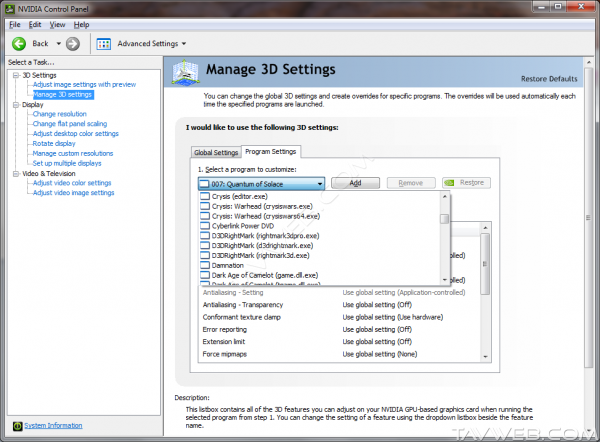Click the main page vertical scrollbar thumb
This screenshot has width=600, height=442.
(589, 218)
